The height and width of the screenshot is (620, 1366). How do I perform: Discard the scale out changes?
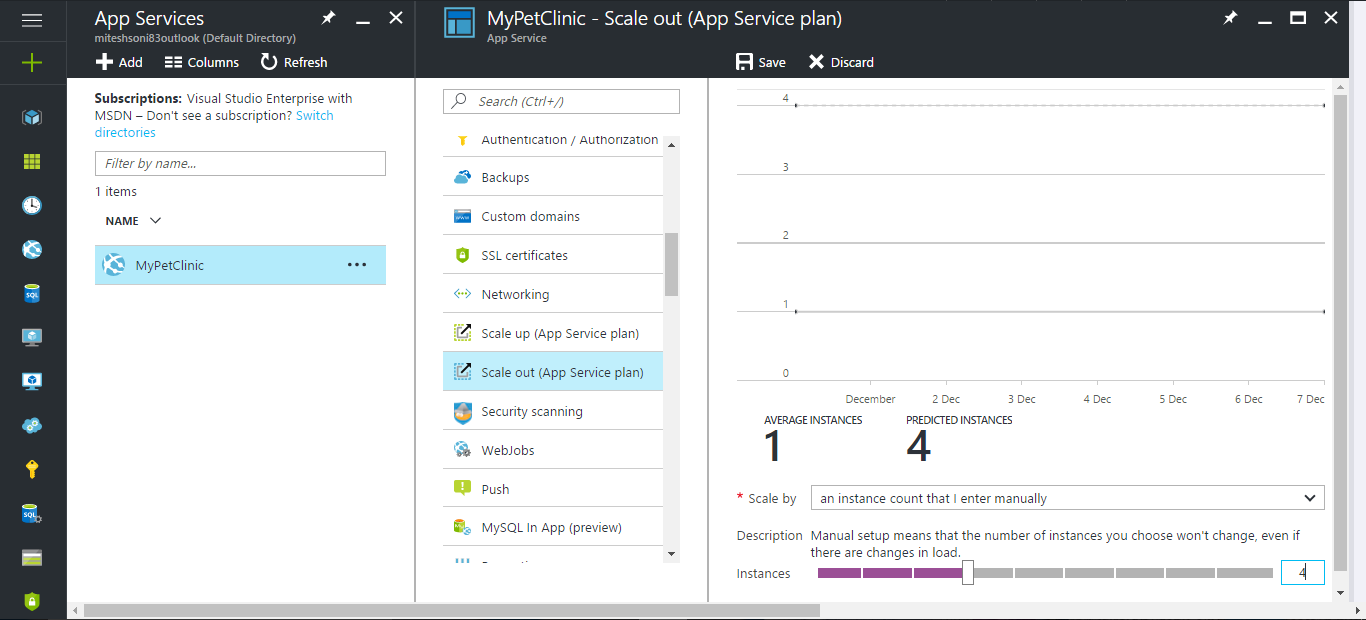point(841,62)
